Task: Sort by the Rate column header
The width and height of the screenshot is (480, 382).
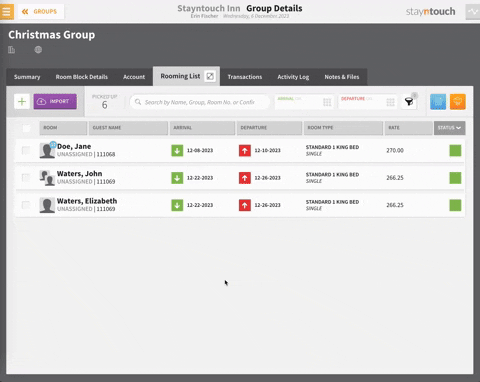Action: pyautogui.click(x=409, y=128)
